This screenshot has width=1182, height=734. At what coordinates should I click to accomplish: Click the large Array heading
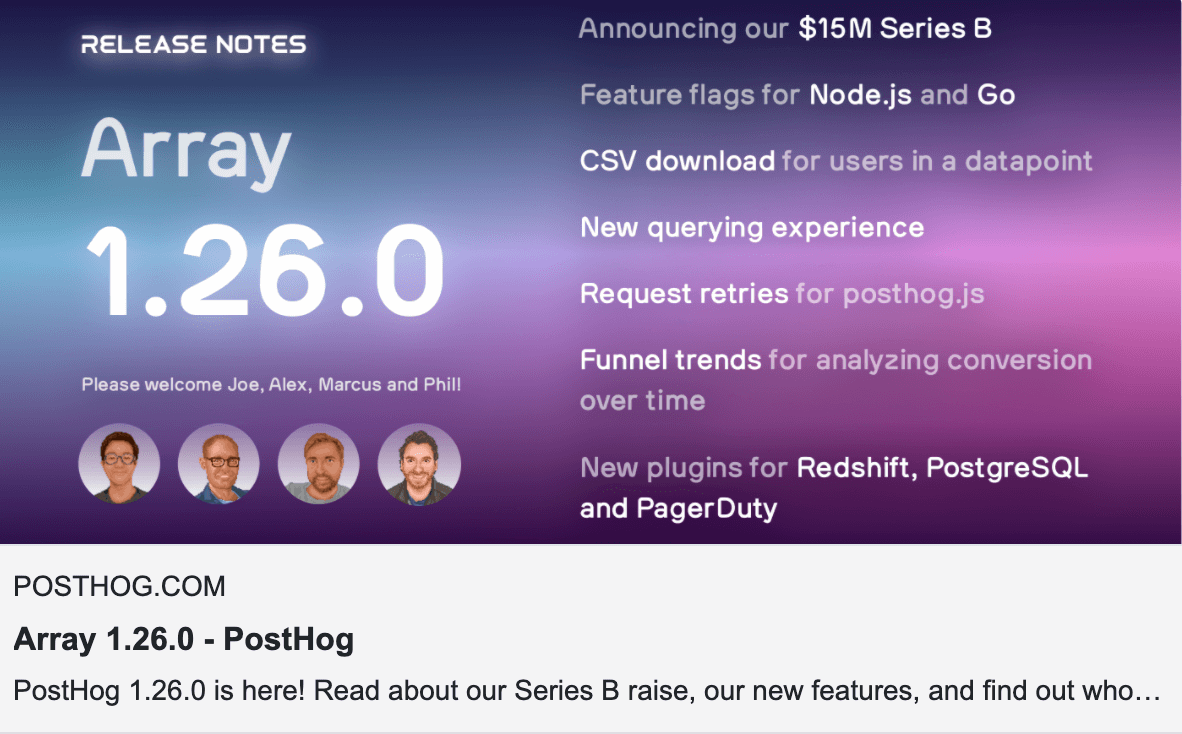coord(185,152)
